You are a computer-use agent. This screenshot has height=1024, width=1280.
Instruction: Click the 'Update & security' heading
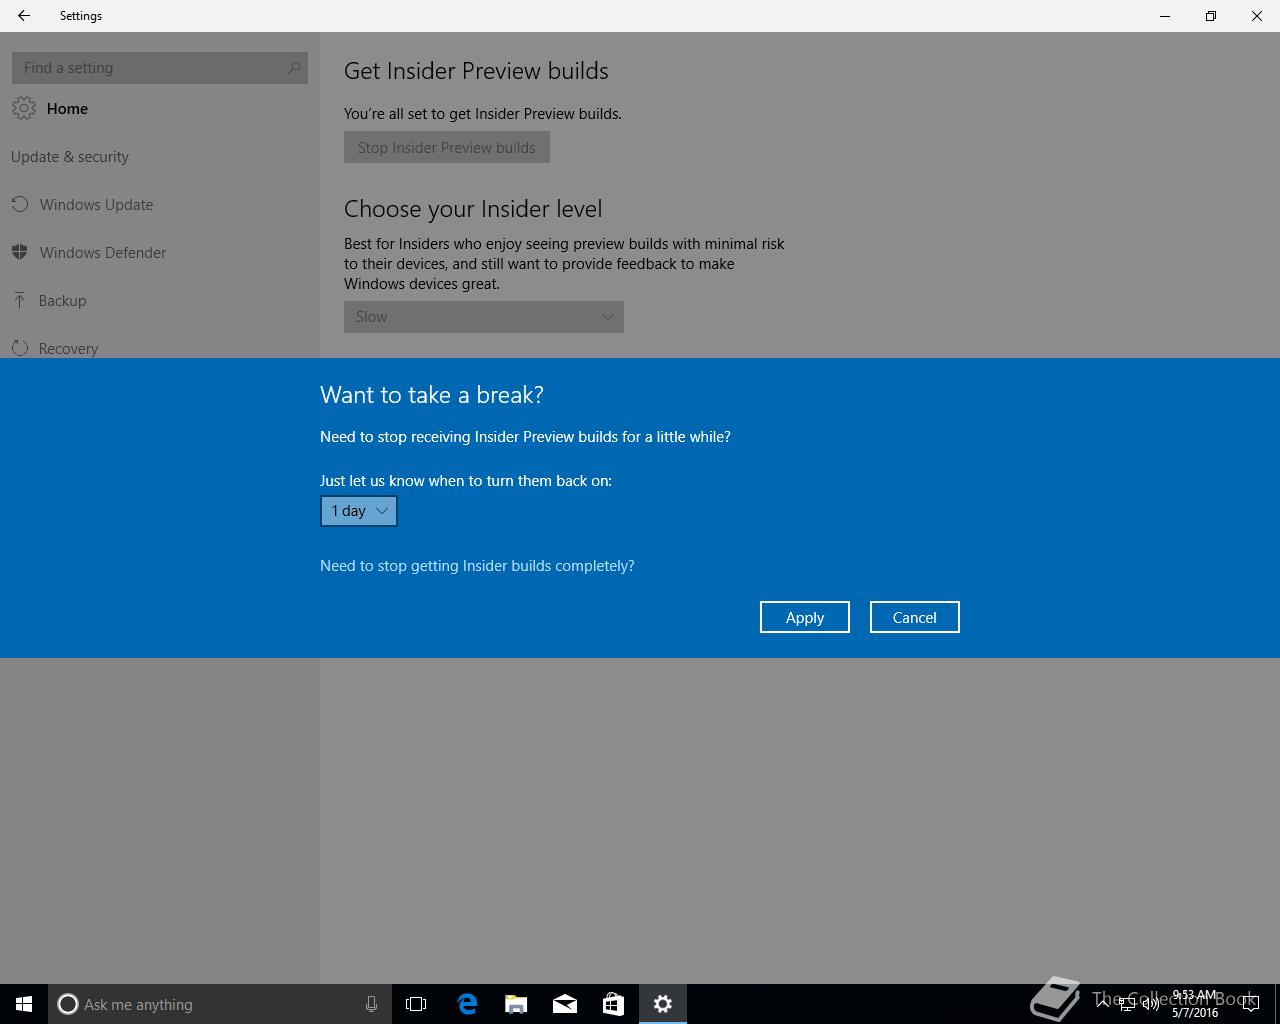click(70, 157)
